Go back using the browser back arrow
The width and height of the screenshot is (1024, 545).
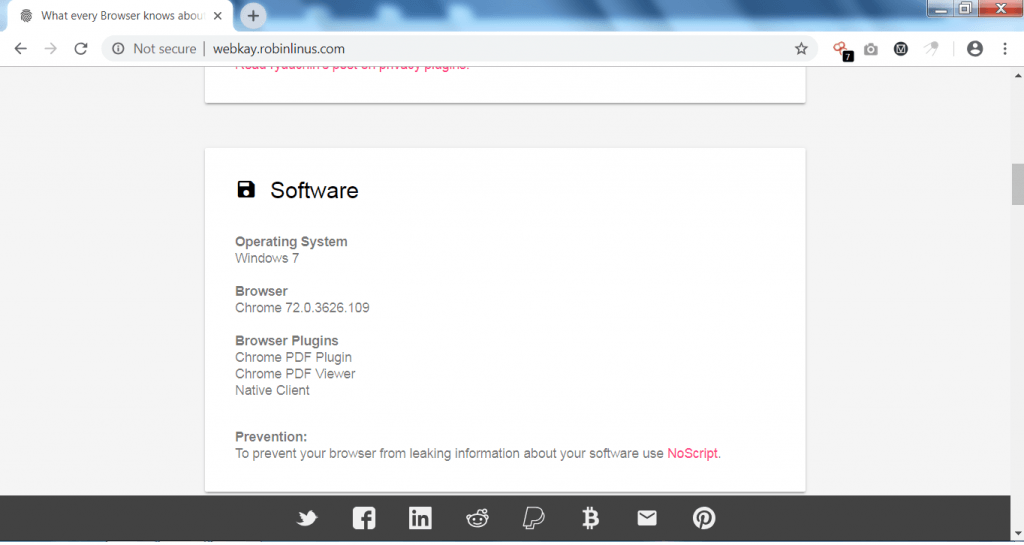pyautogui.click(x=21, y=49)
